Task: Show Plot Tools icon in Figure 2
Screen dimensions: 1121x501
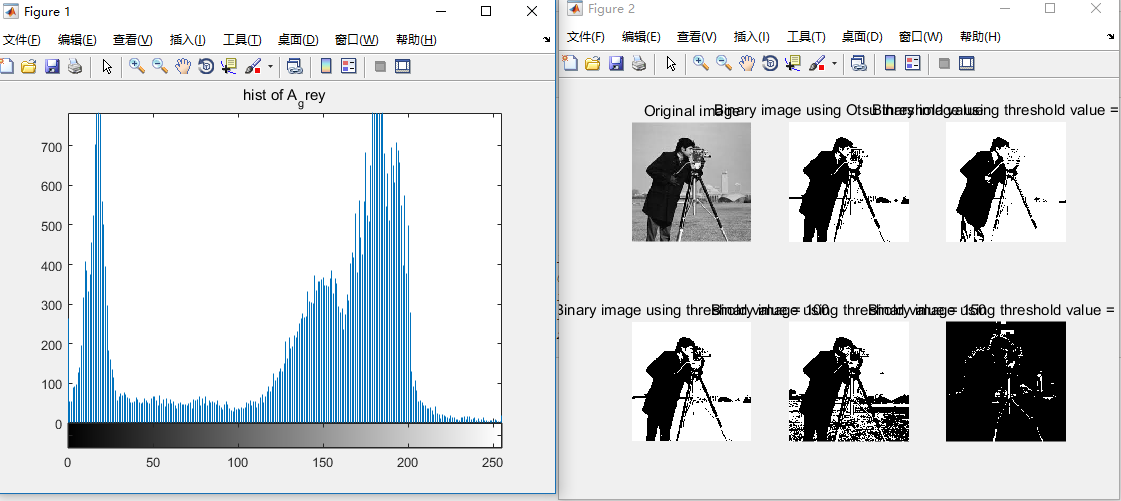Action: (967, 64)
